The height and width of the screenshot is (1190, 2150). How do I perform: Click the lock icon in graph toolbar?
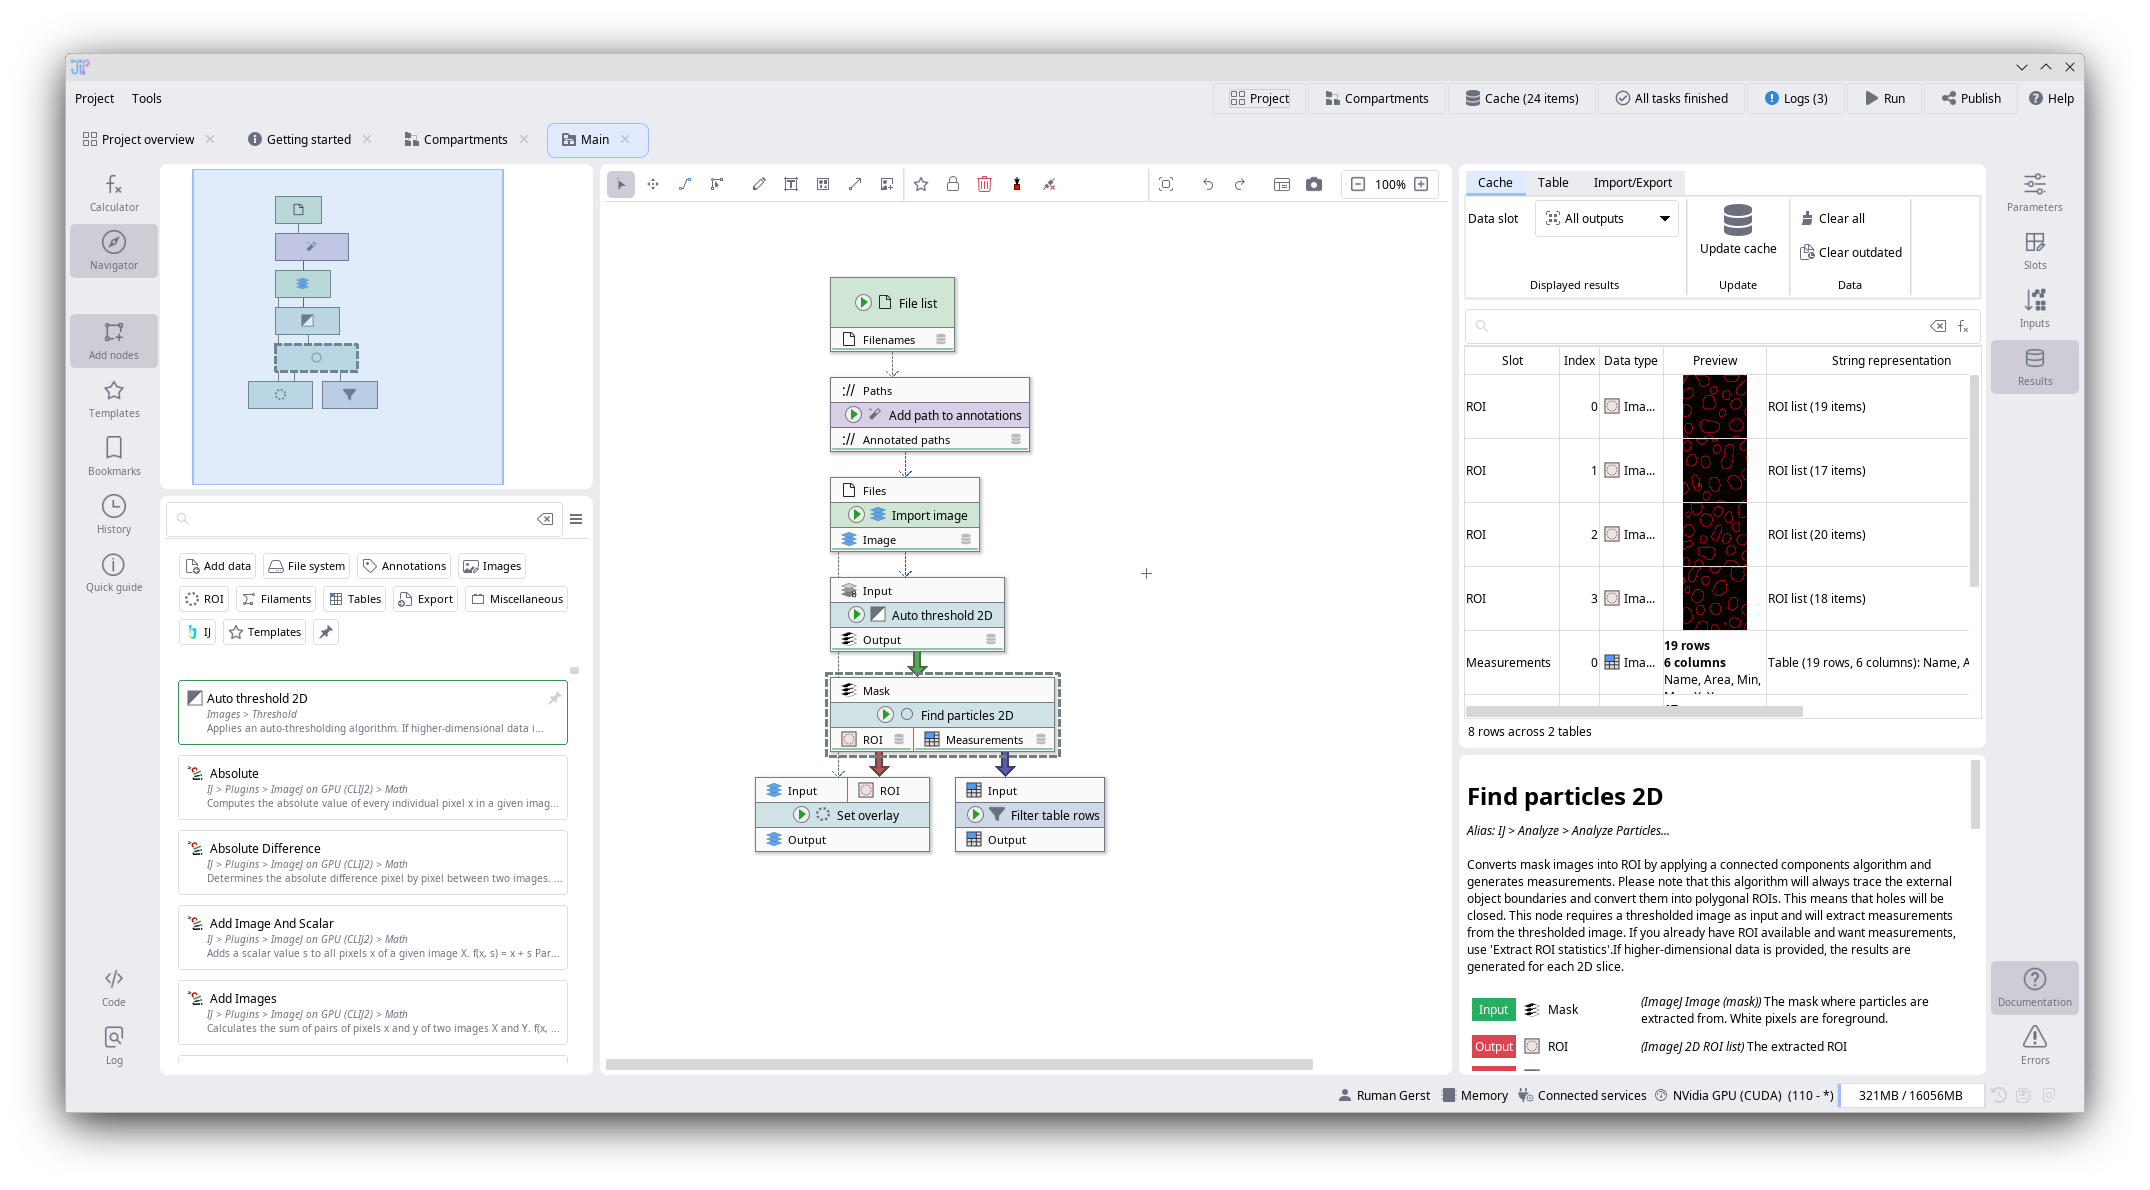[953, 184]
